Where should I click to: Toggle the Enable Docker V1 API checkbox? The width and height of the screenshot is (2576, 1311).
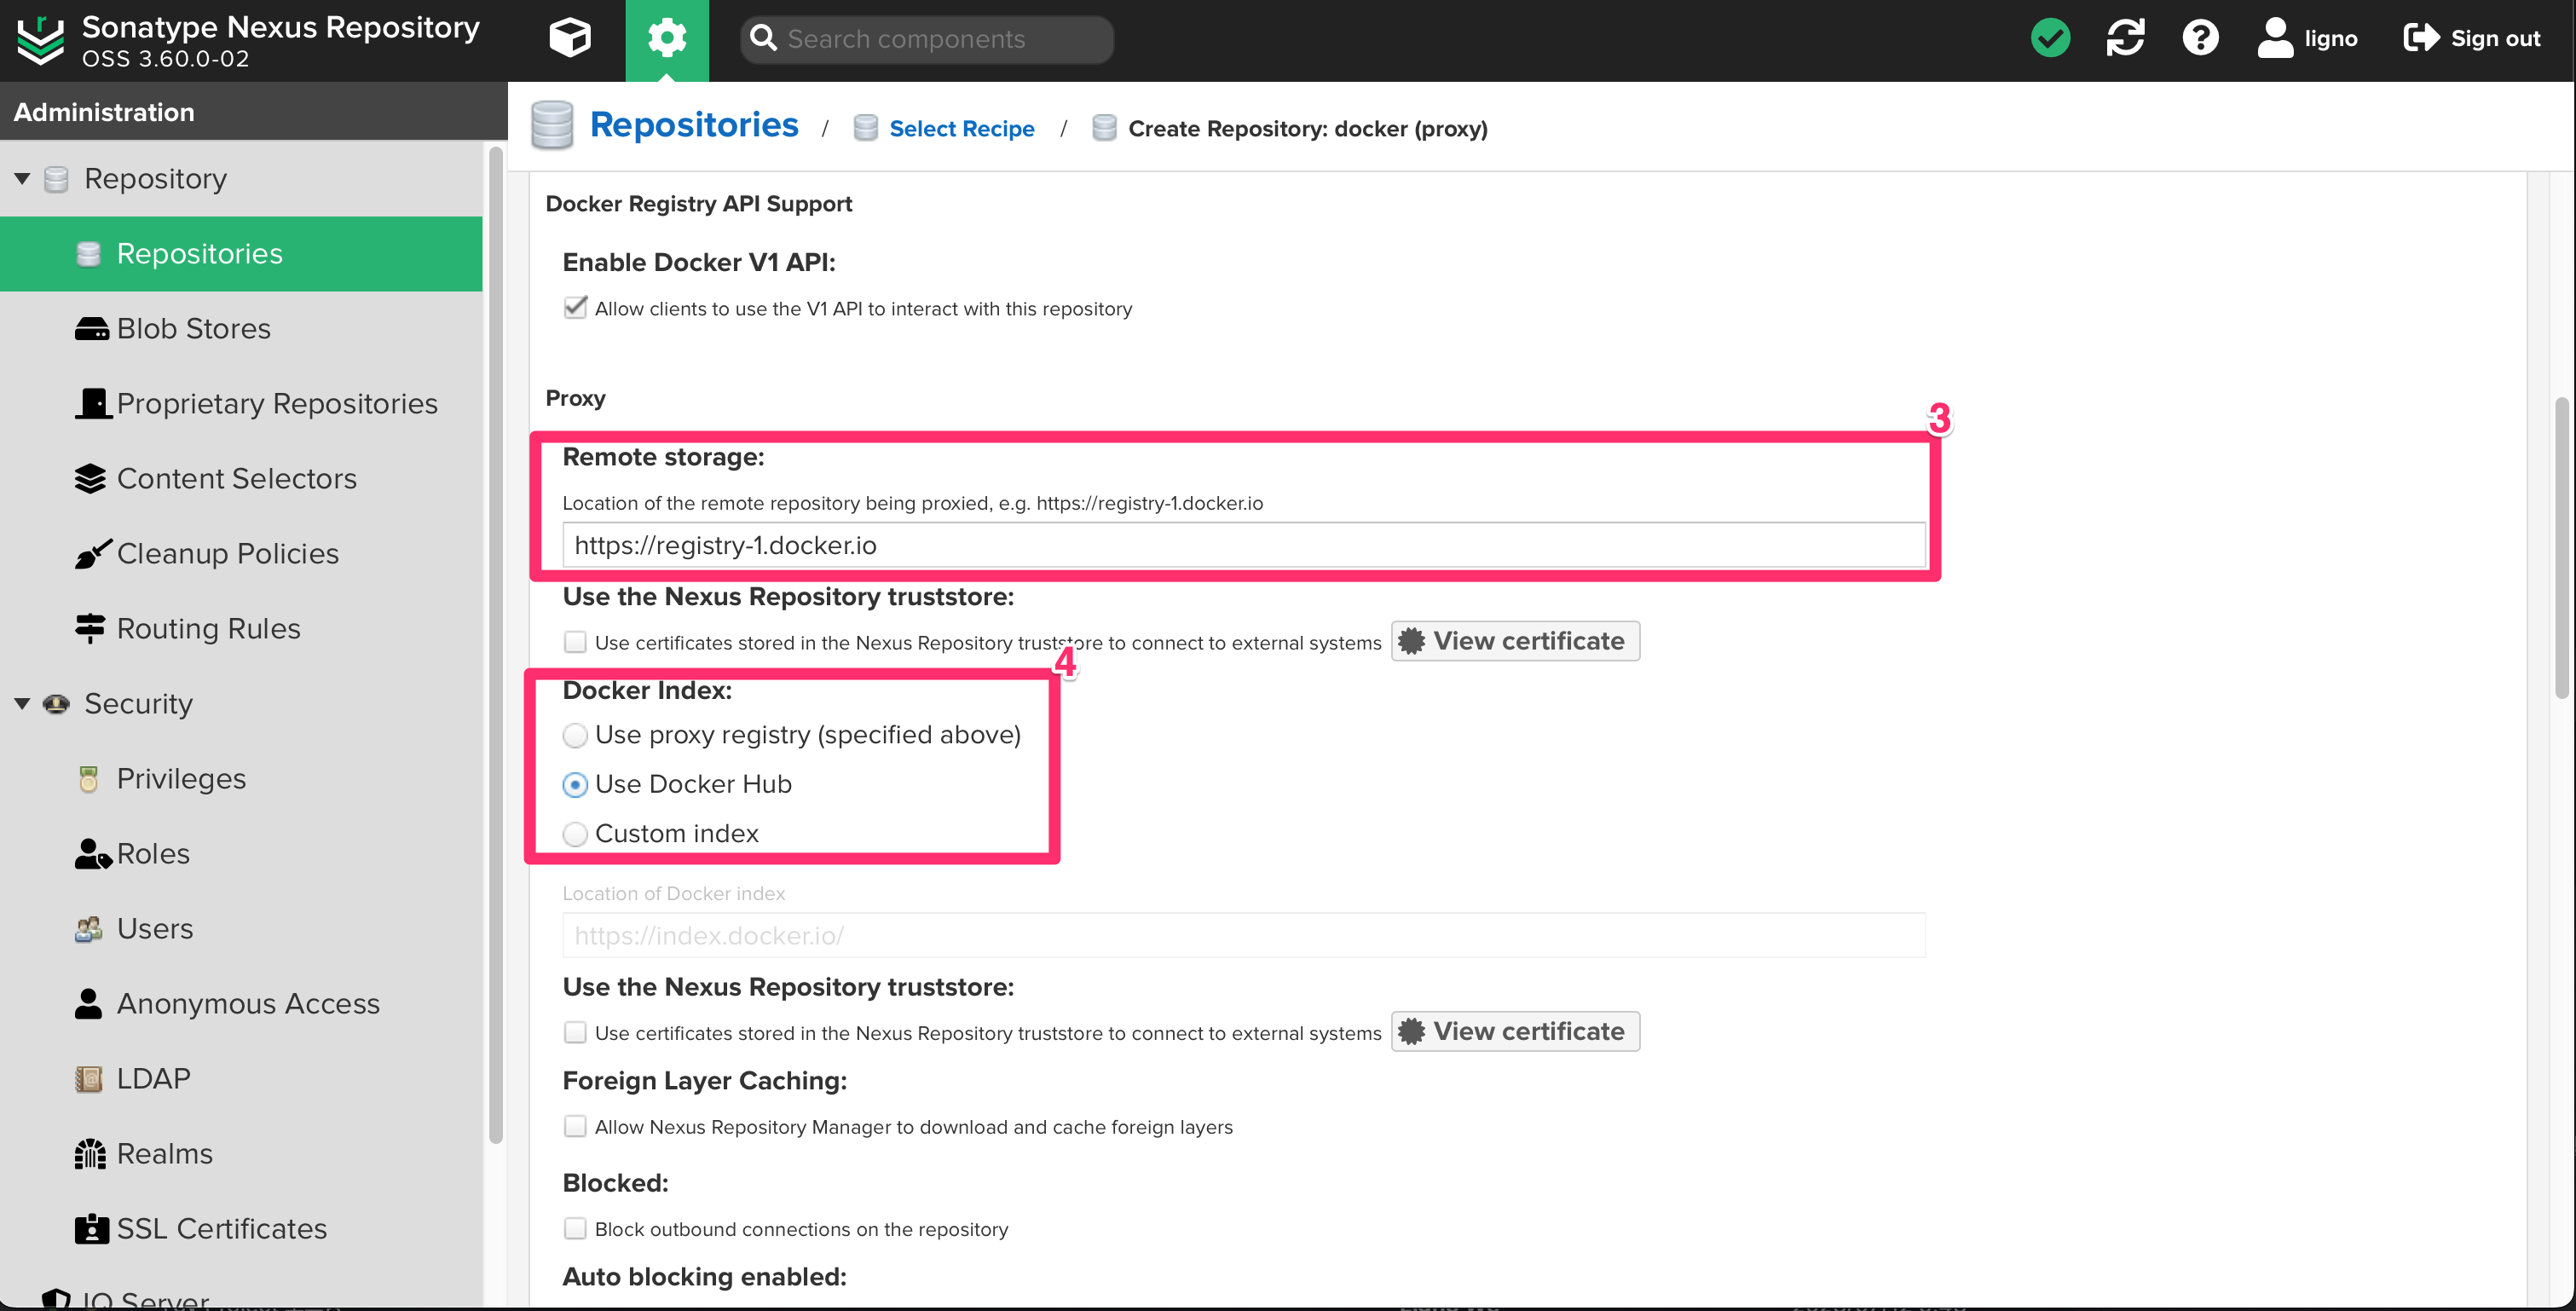point(575,307)
